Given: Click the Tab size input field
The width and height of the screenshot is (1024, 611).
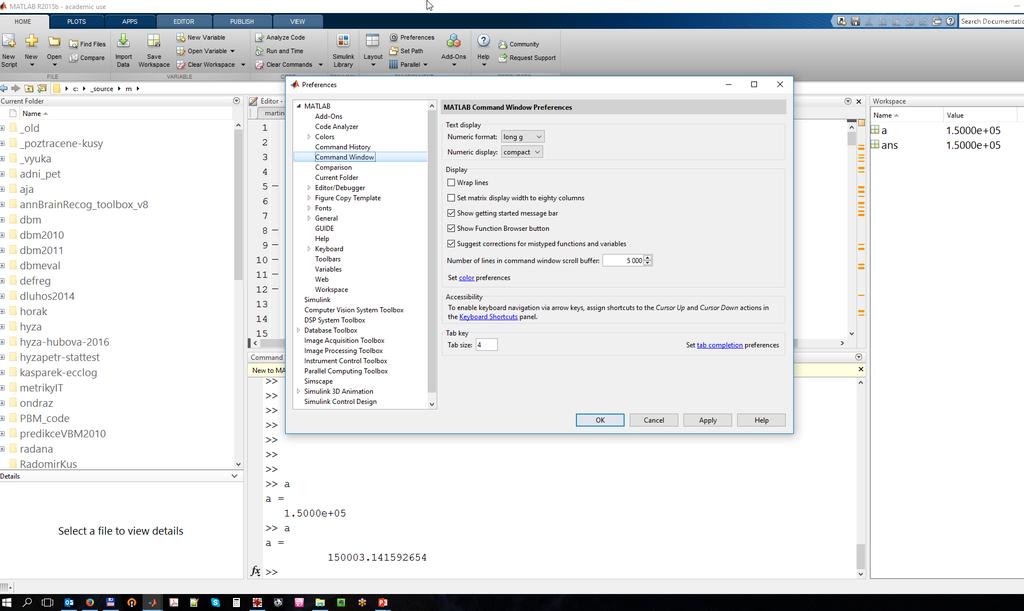Looking at the screenshot, I should (x=486, y=345).
